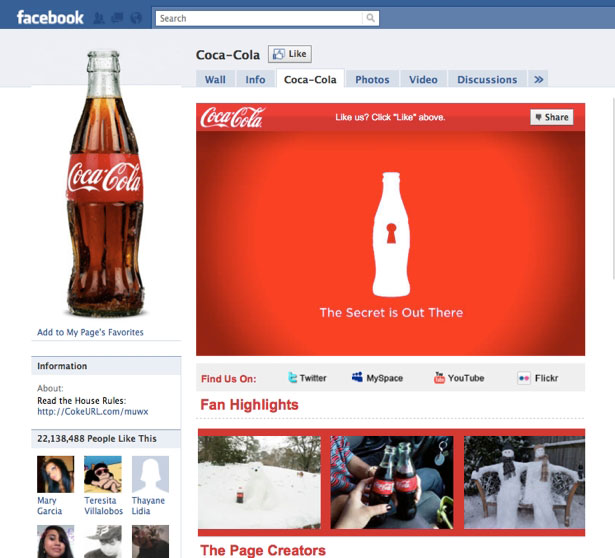Open the two Coke bottles fan photo
The width and height of the screenshot is (615, 558).
pyautogui.click(x=392, y=482)
